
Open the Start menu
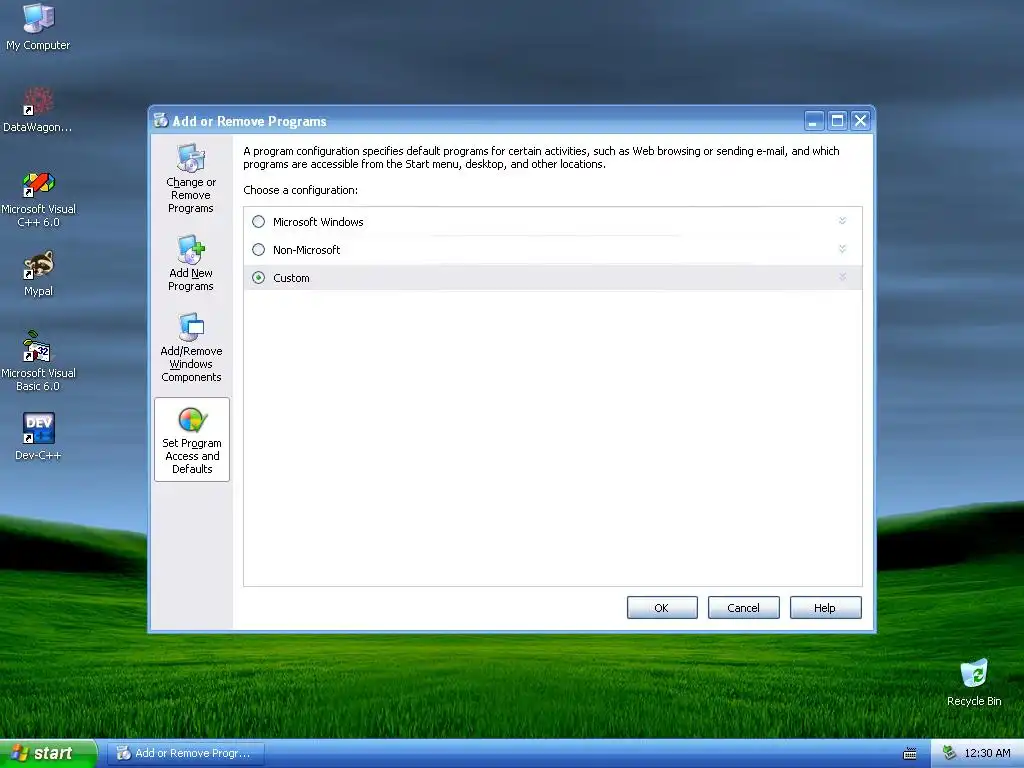(48, 753)
